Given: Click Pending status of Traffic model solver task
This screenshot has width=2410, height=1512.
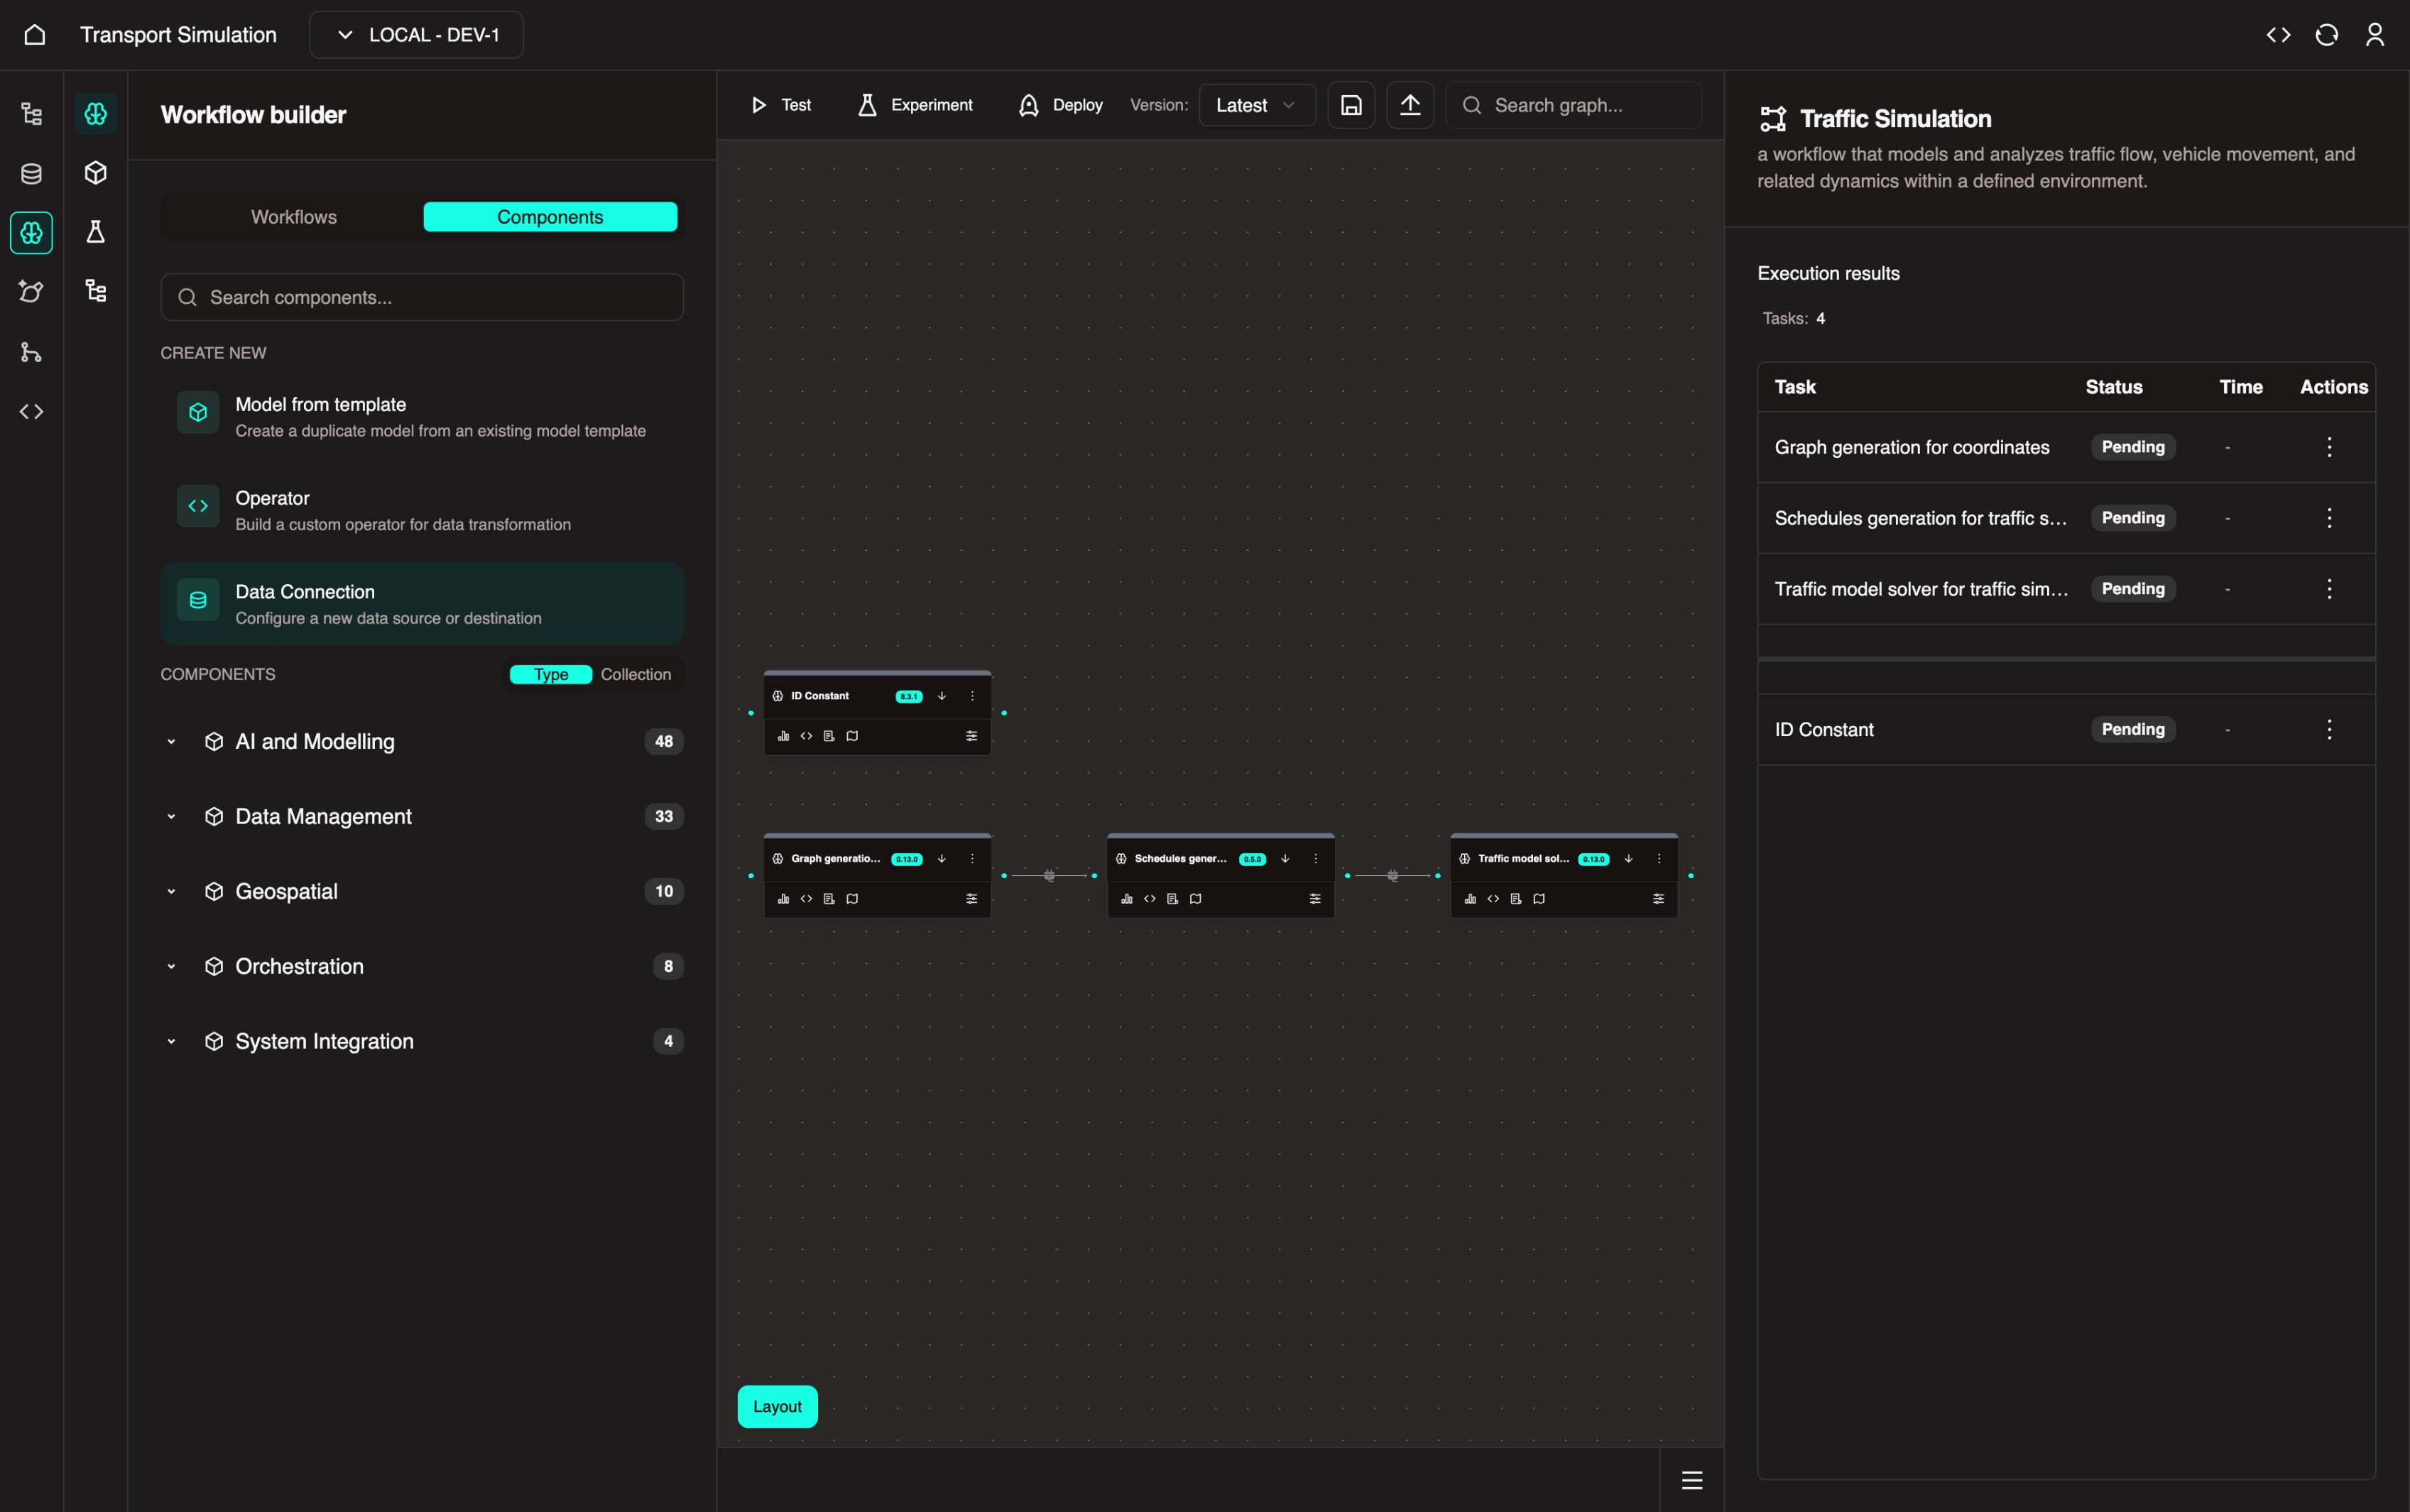Looking at the screenshot, I should pos(2133,589).
